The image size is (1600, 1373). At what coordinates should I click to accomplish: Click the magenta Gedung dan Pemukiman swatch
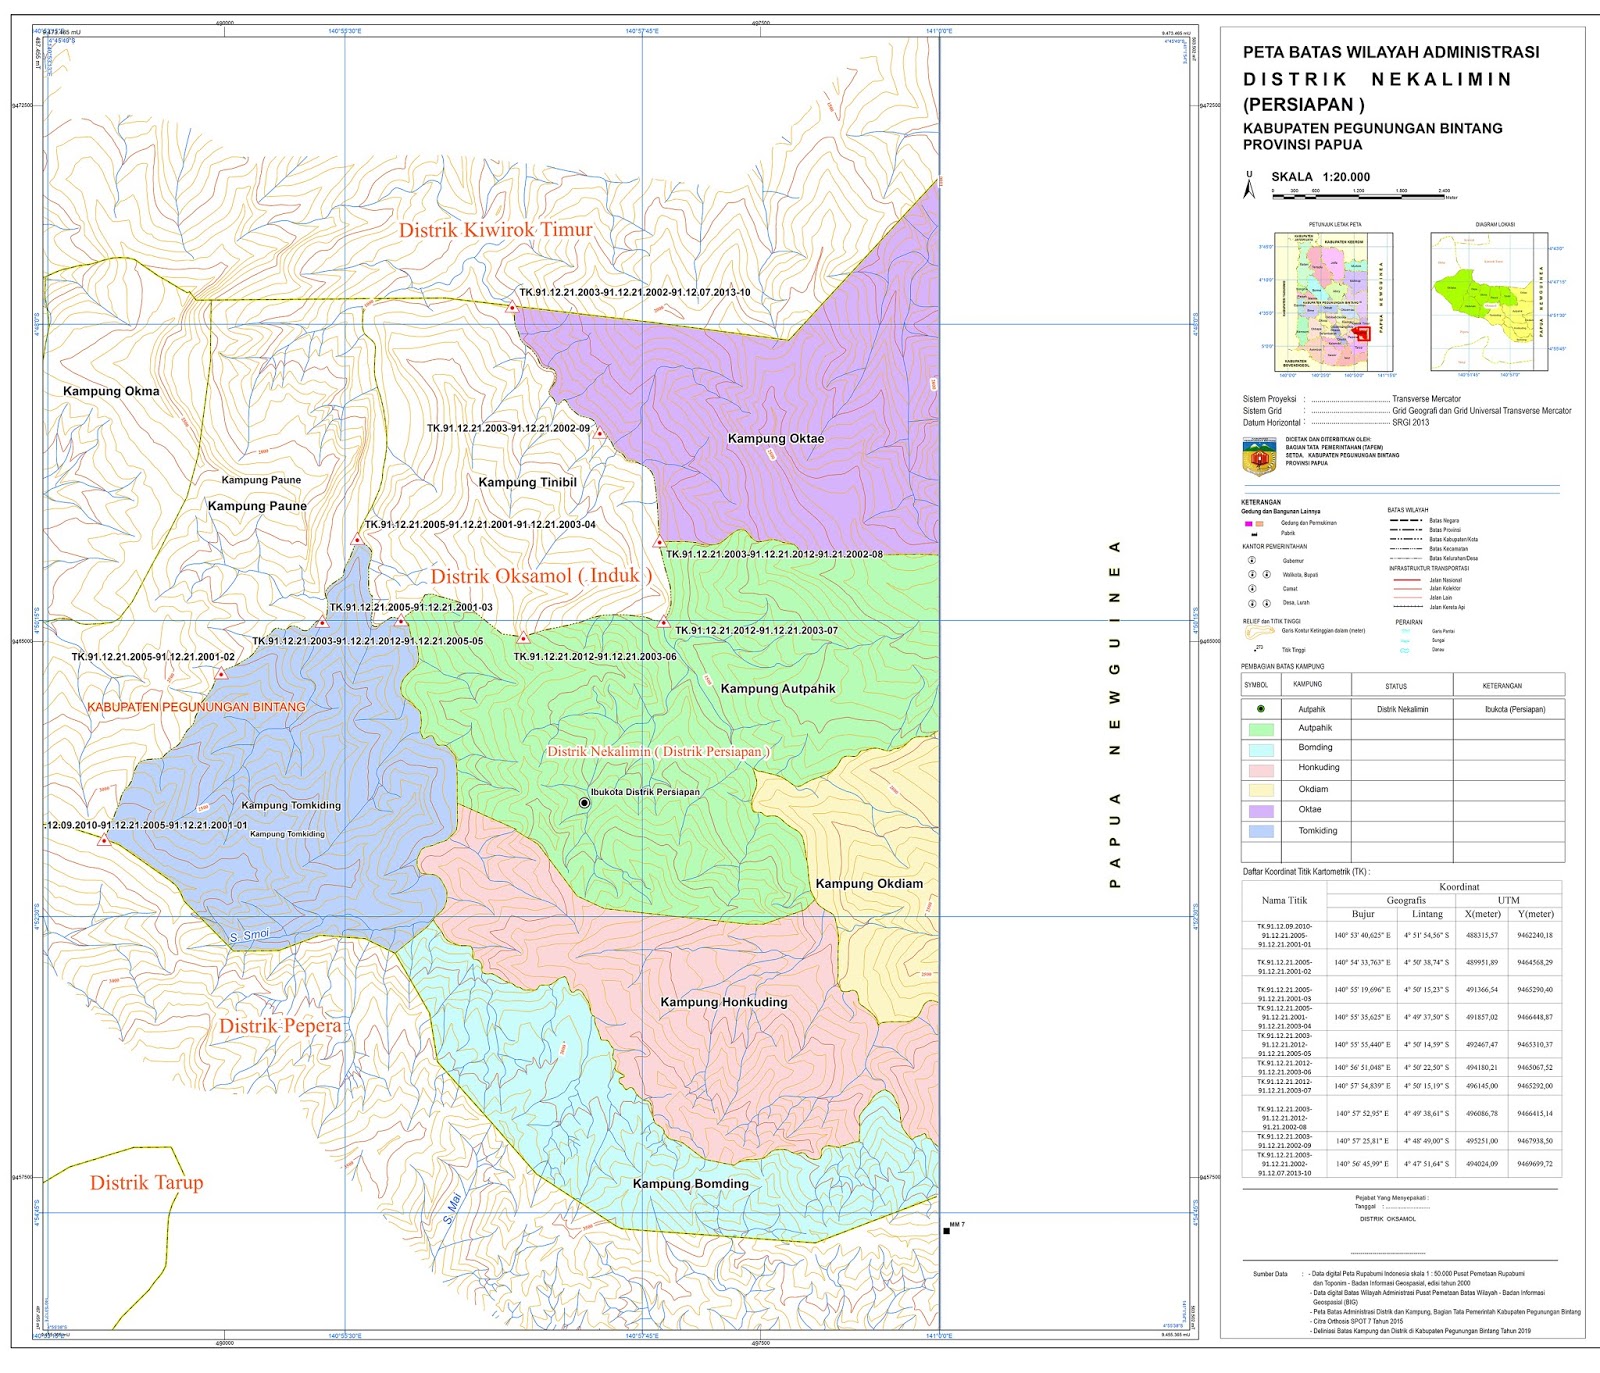tap(1249, 524)
